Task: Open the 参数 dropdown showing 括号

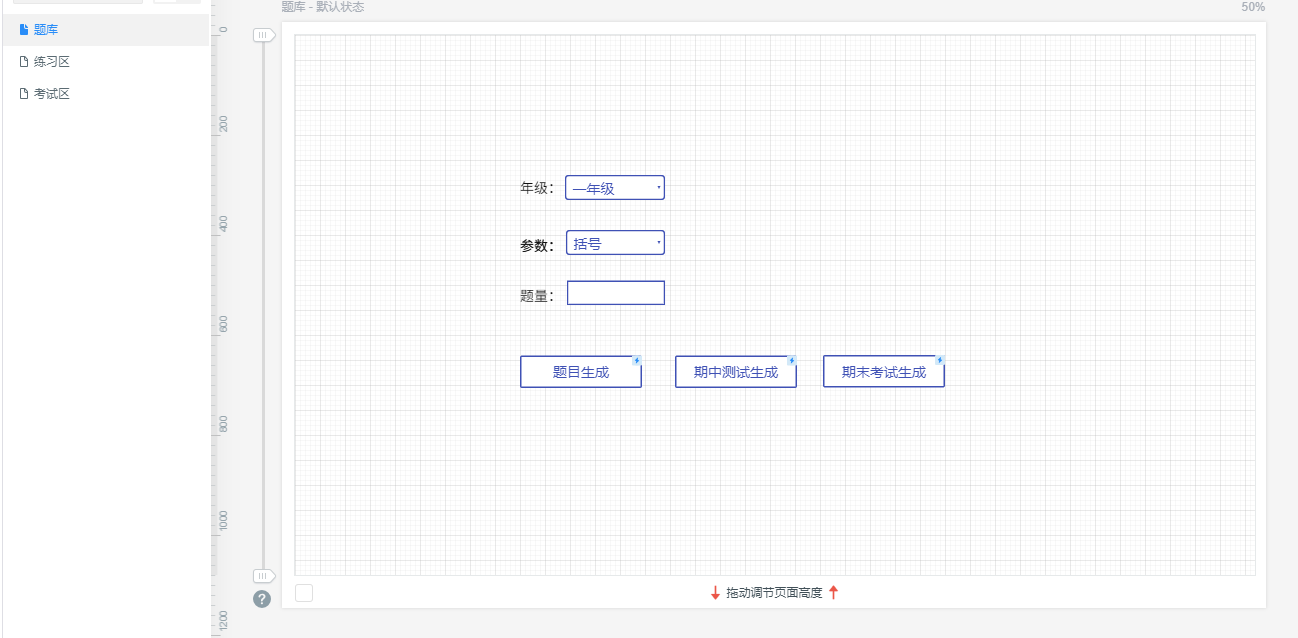Action: click(615, 243)
